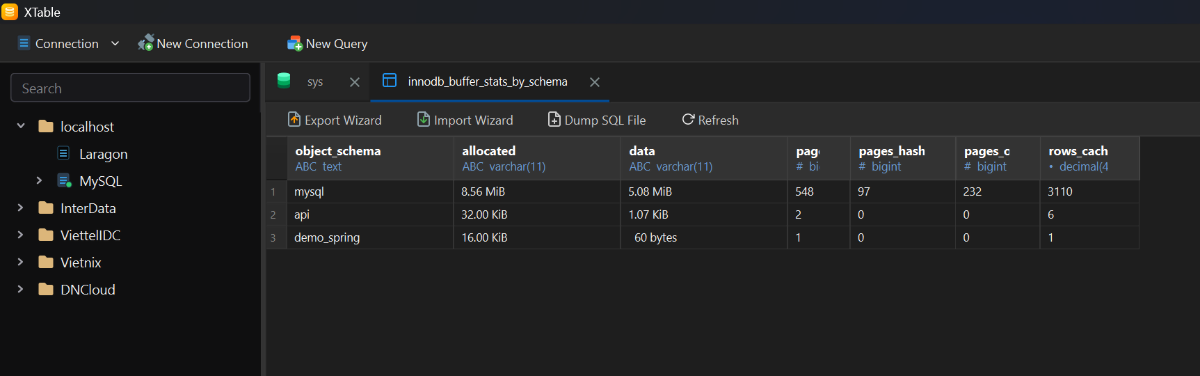Select the localhost folder icon
The width and height of the screenshot is (1200, 376).
tap(45, 127)
